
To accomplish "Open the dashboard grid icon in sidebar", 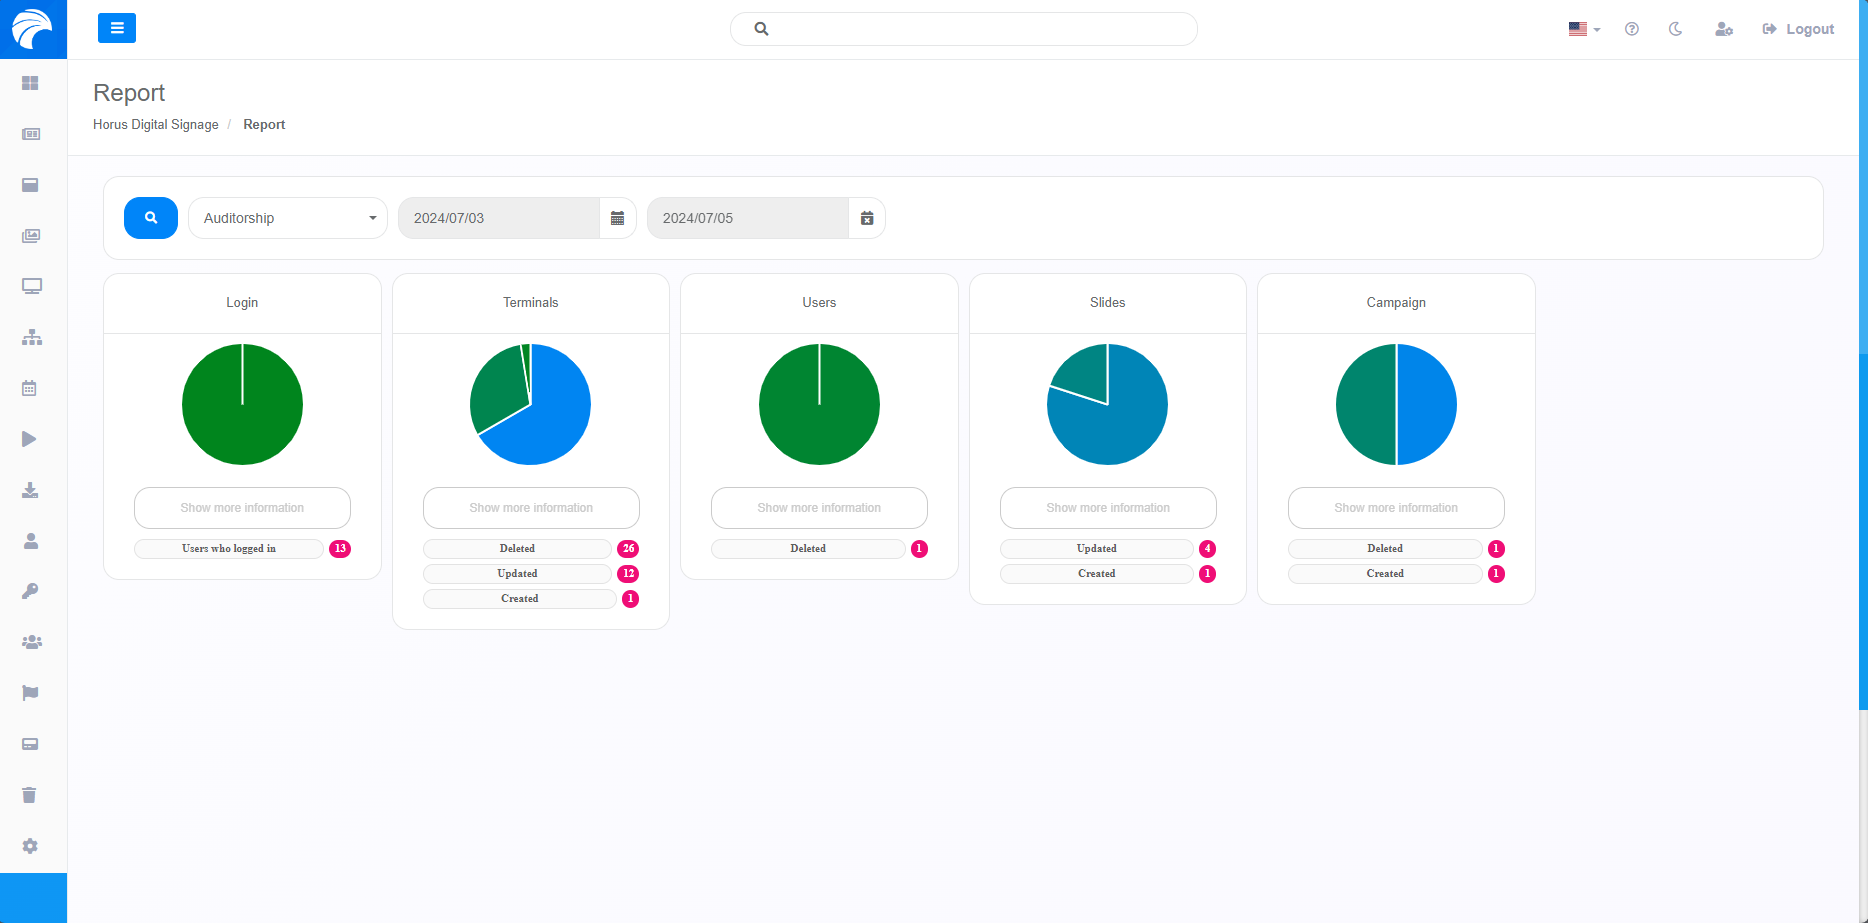I will coord(31,83).
